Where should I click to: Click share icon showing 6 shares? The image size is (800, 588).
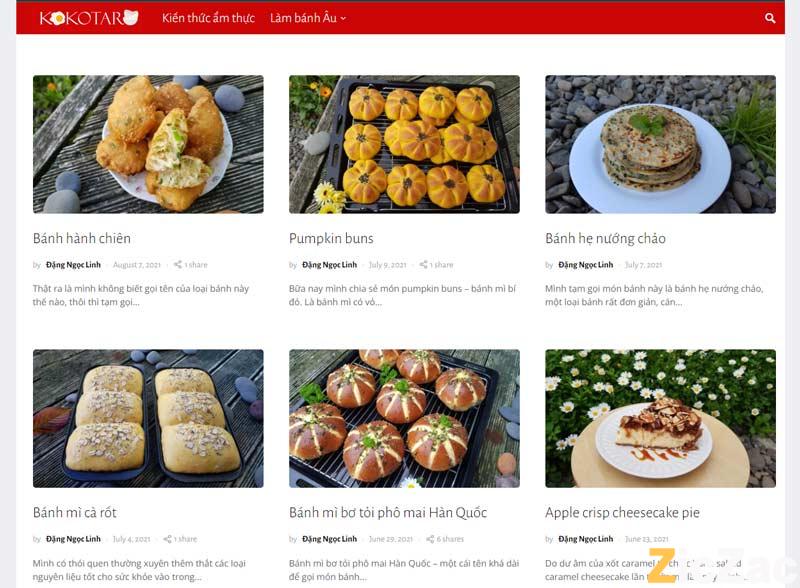pos(430,538)
